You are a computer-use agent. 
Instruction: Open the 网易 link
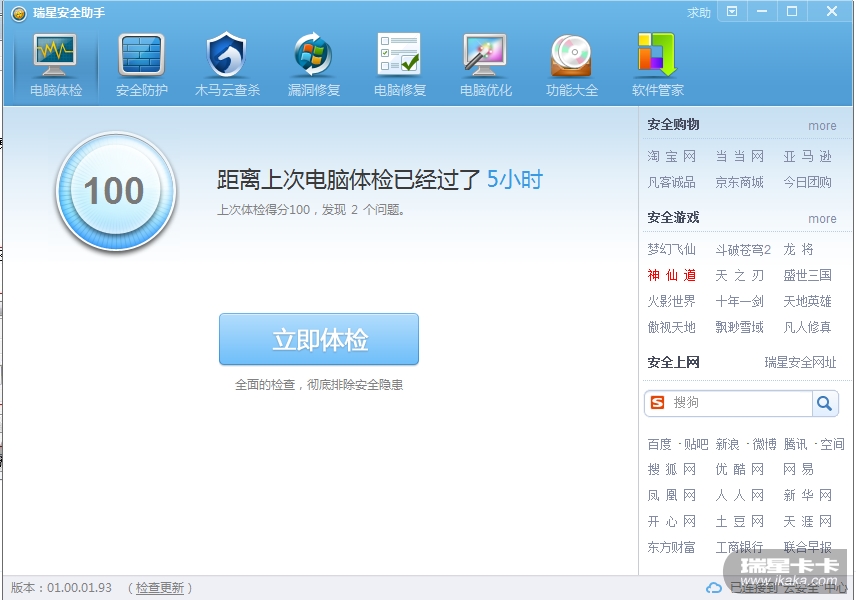pos(799,470)
